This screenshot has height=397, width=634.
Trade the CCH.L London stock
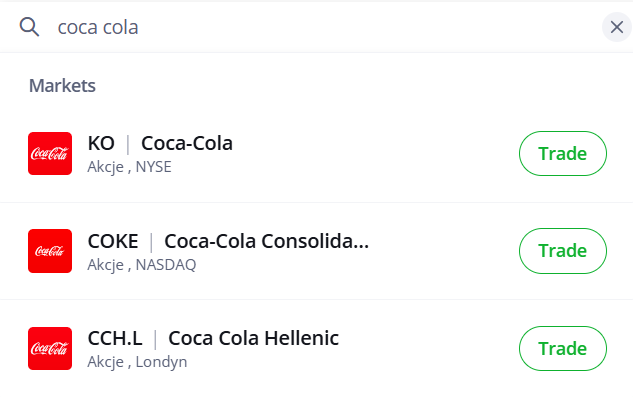coord(563,348)
